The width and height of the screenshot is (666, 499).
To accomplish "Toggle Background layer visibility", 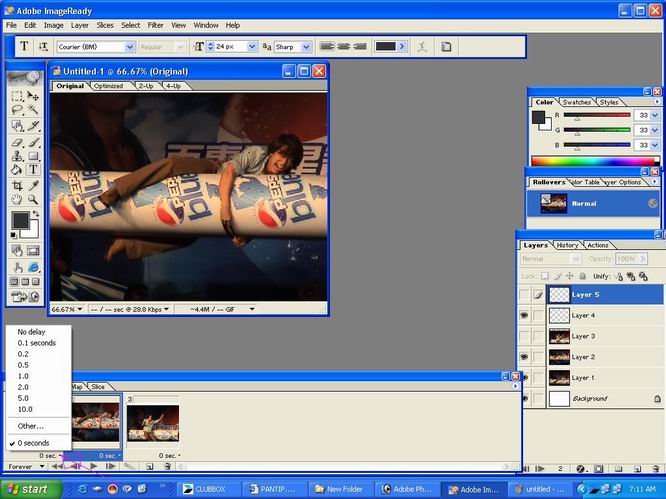I will point(525,399).
